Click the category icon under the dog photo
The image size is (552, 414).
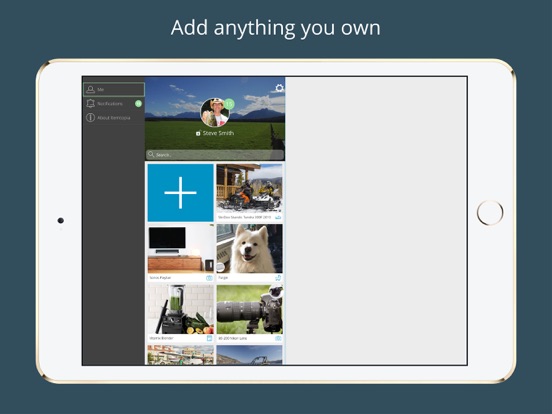[x=278, y=278]
